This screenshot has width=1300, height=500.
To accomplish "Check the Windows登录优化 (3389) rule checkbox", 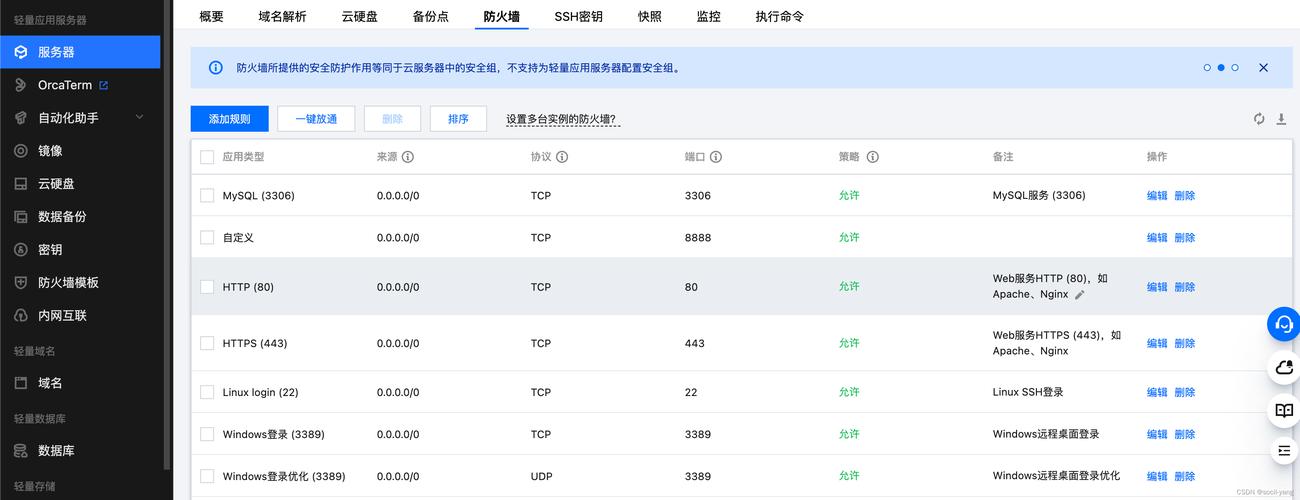I will point(207,476).
